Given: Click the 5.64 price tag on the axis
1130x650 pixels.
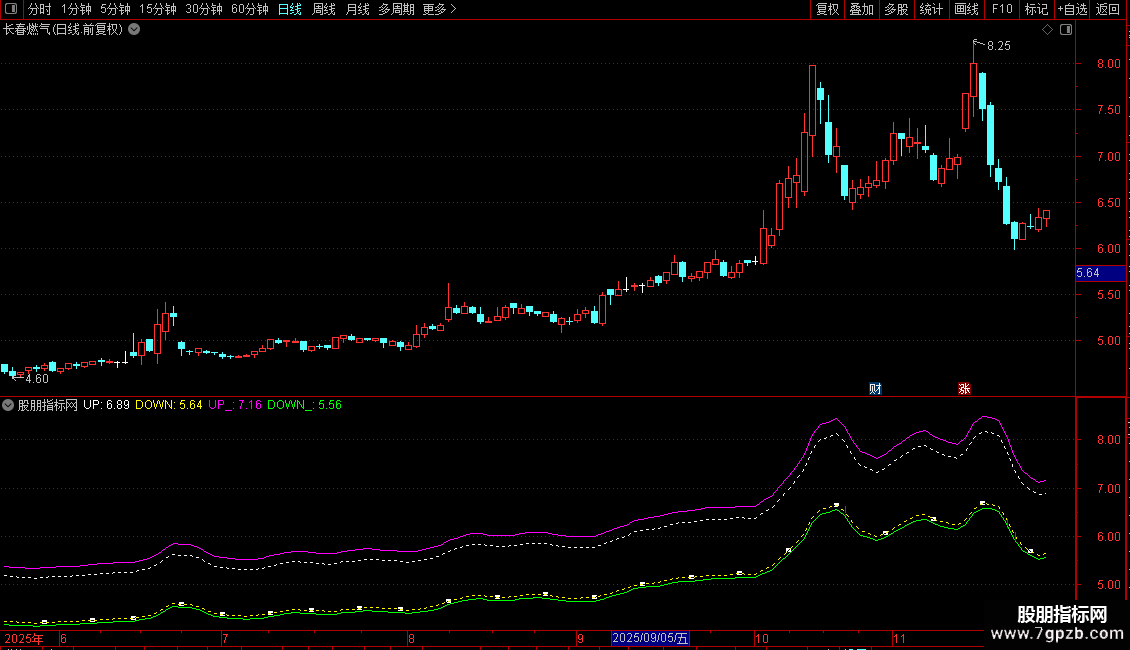Looking at the screenshot, I should click(x=1100, y=273).
